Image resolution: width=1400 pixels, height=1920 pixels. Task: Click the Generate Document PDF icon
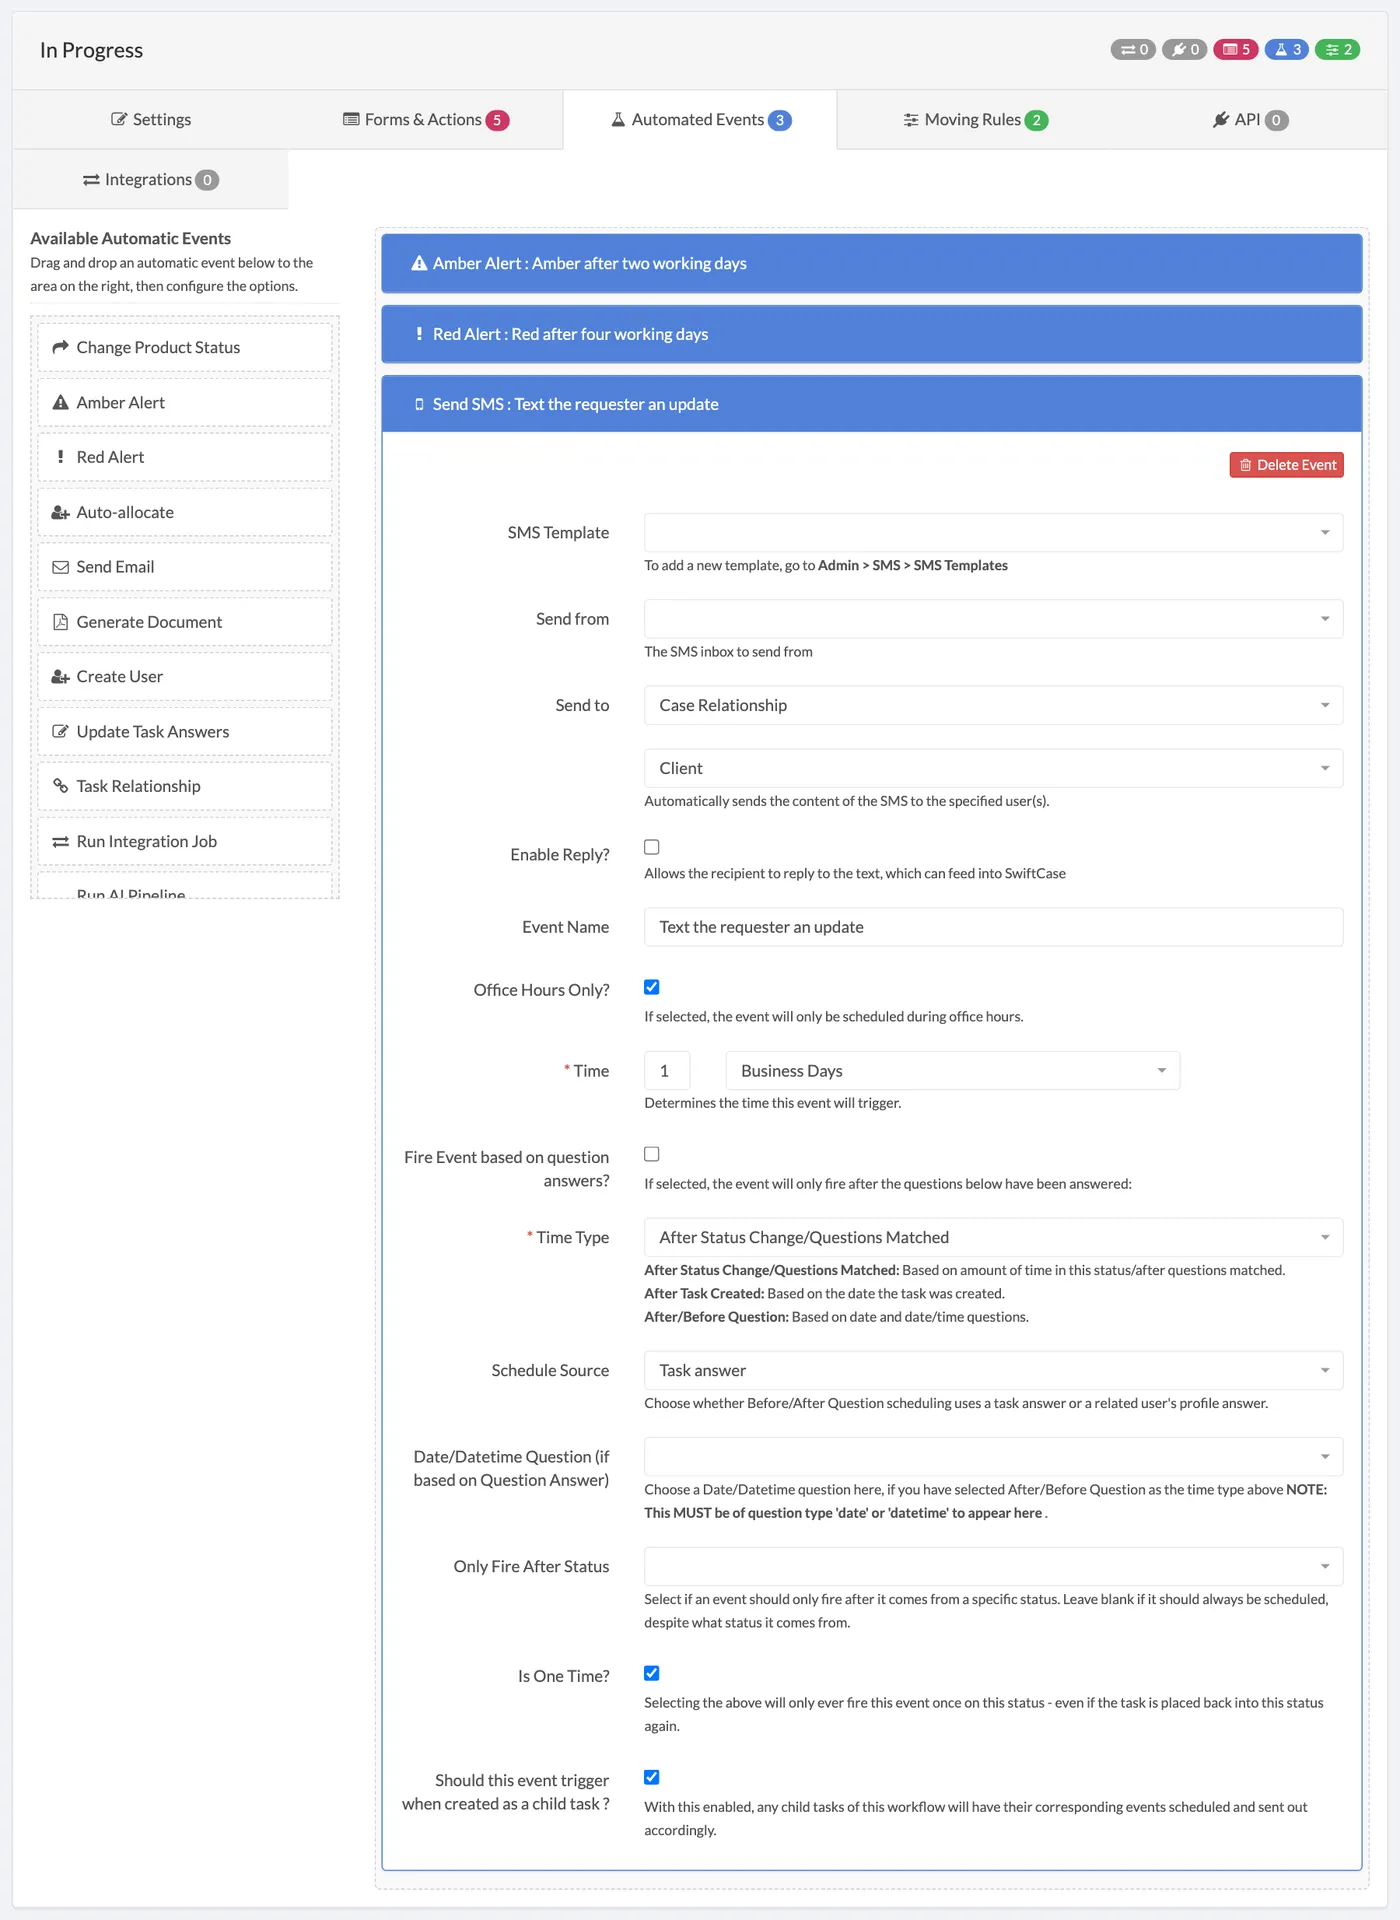(60, 622)
